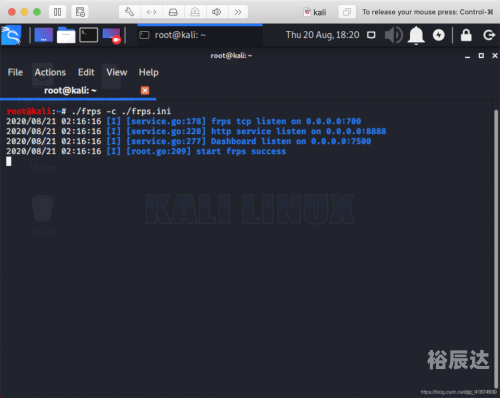Show desktop using blue panel icon
The height and width of the screenshot is (398, 500).
(x=44, y=35)
